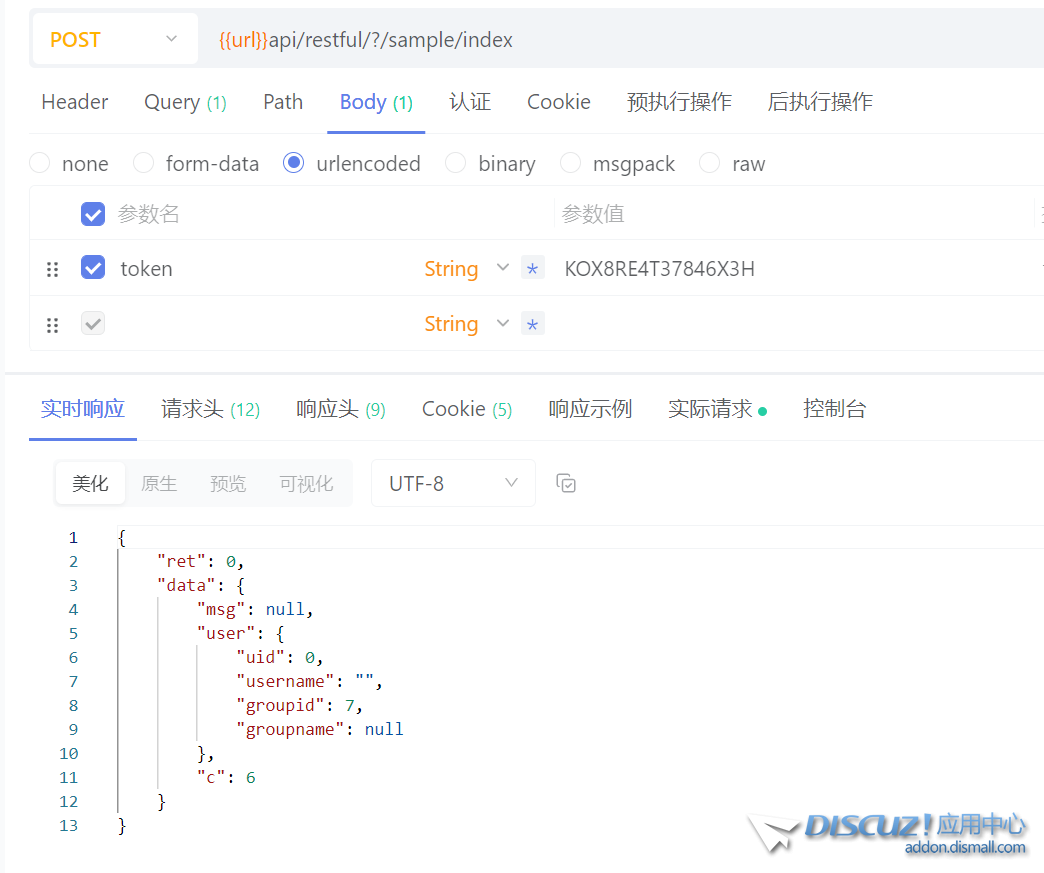The height and width of the screenshot is (873, 1044).
Task: Open the String type dropdown for token
Action: [x=466, y=269]
